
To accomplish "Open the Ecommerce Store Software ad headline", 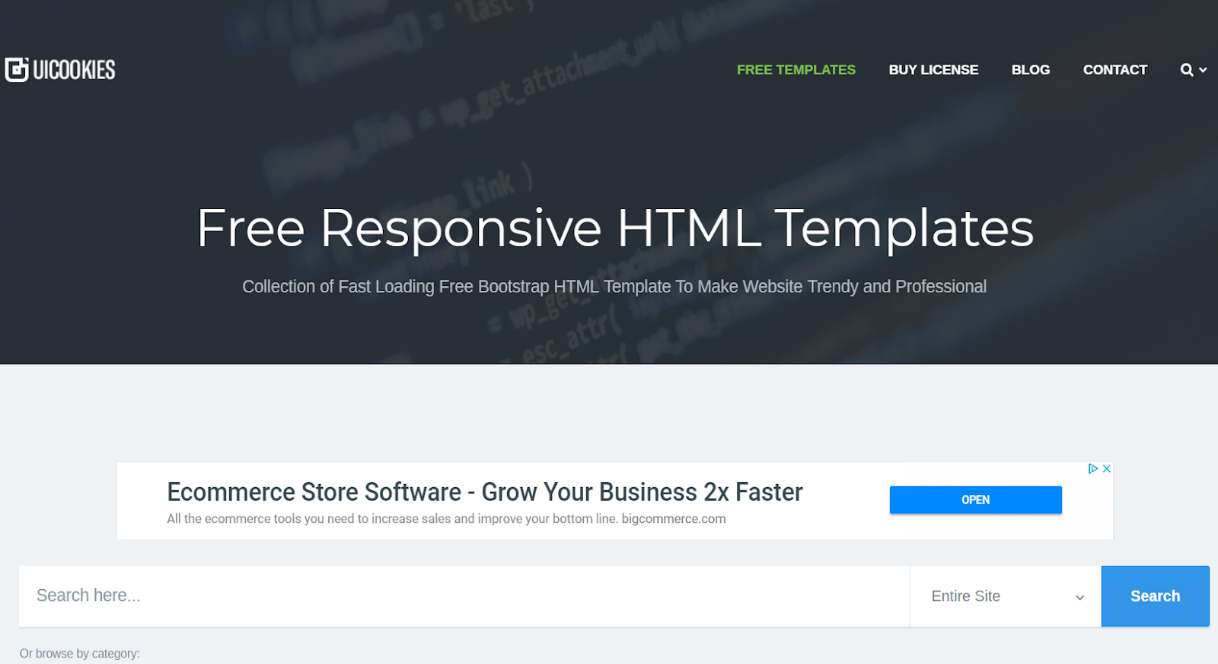I will click(x=485, y=492).
